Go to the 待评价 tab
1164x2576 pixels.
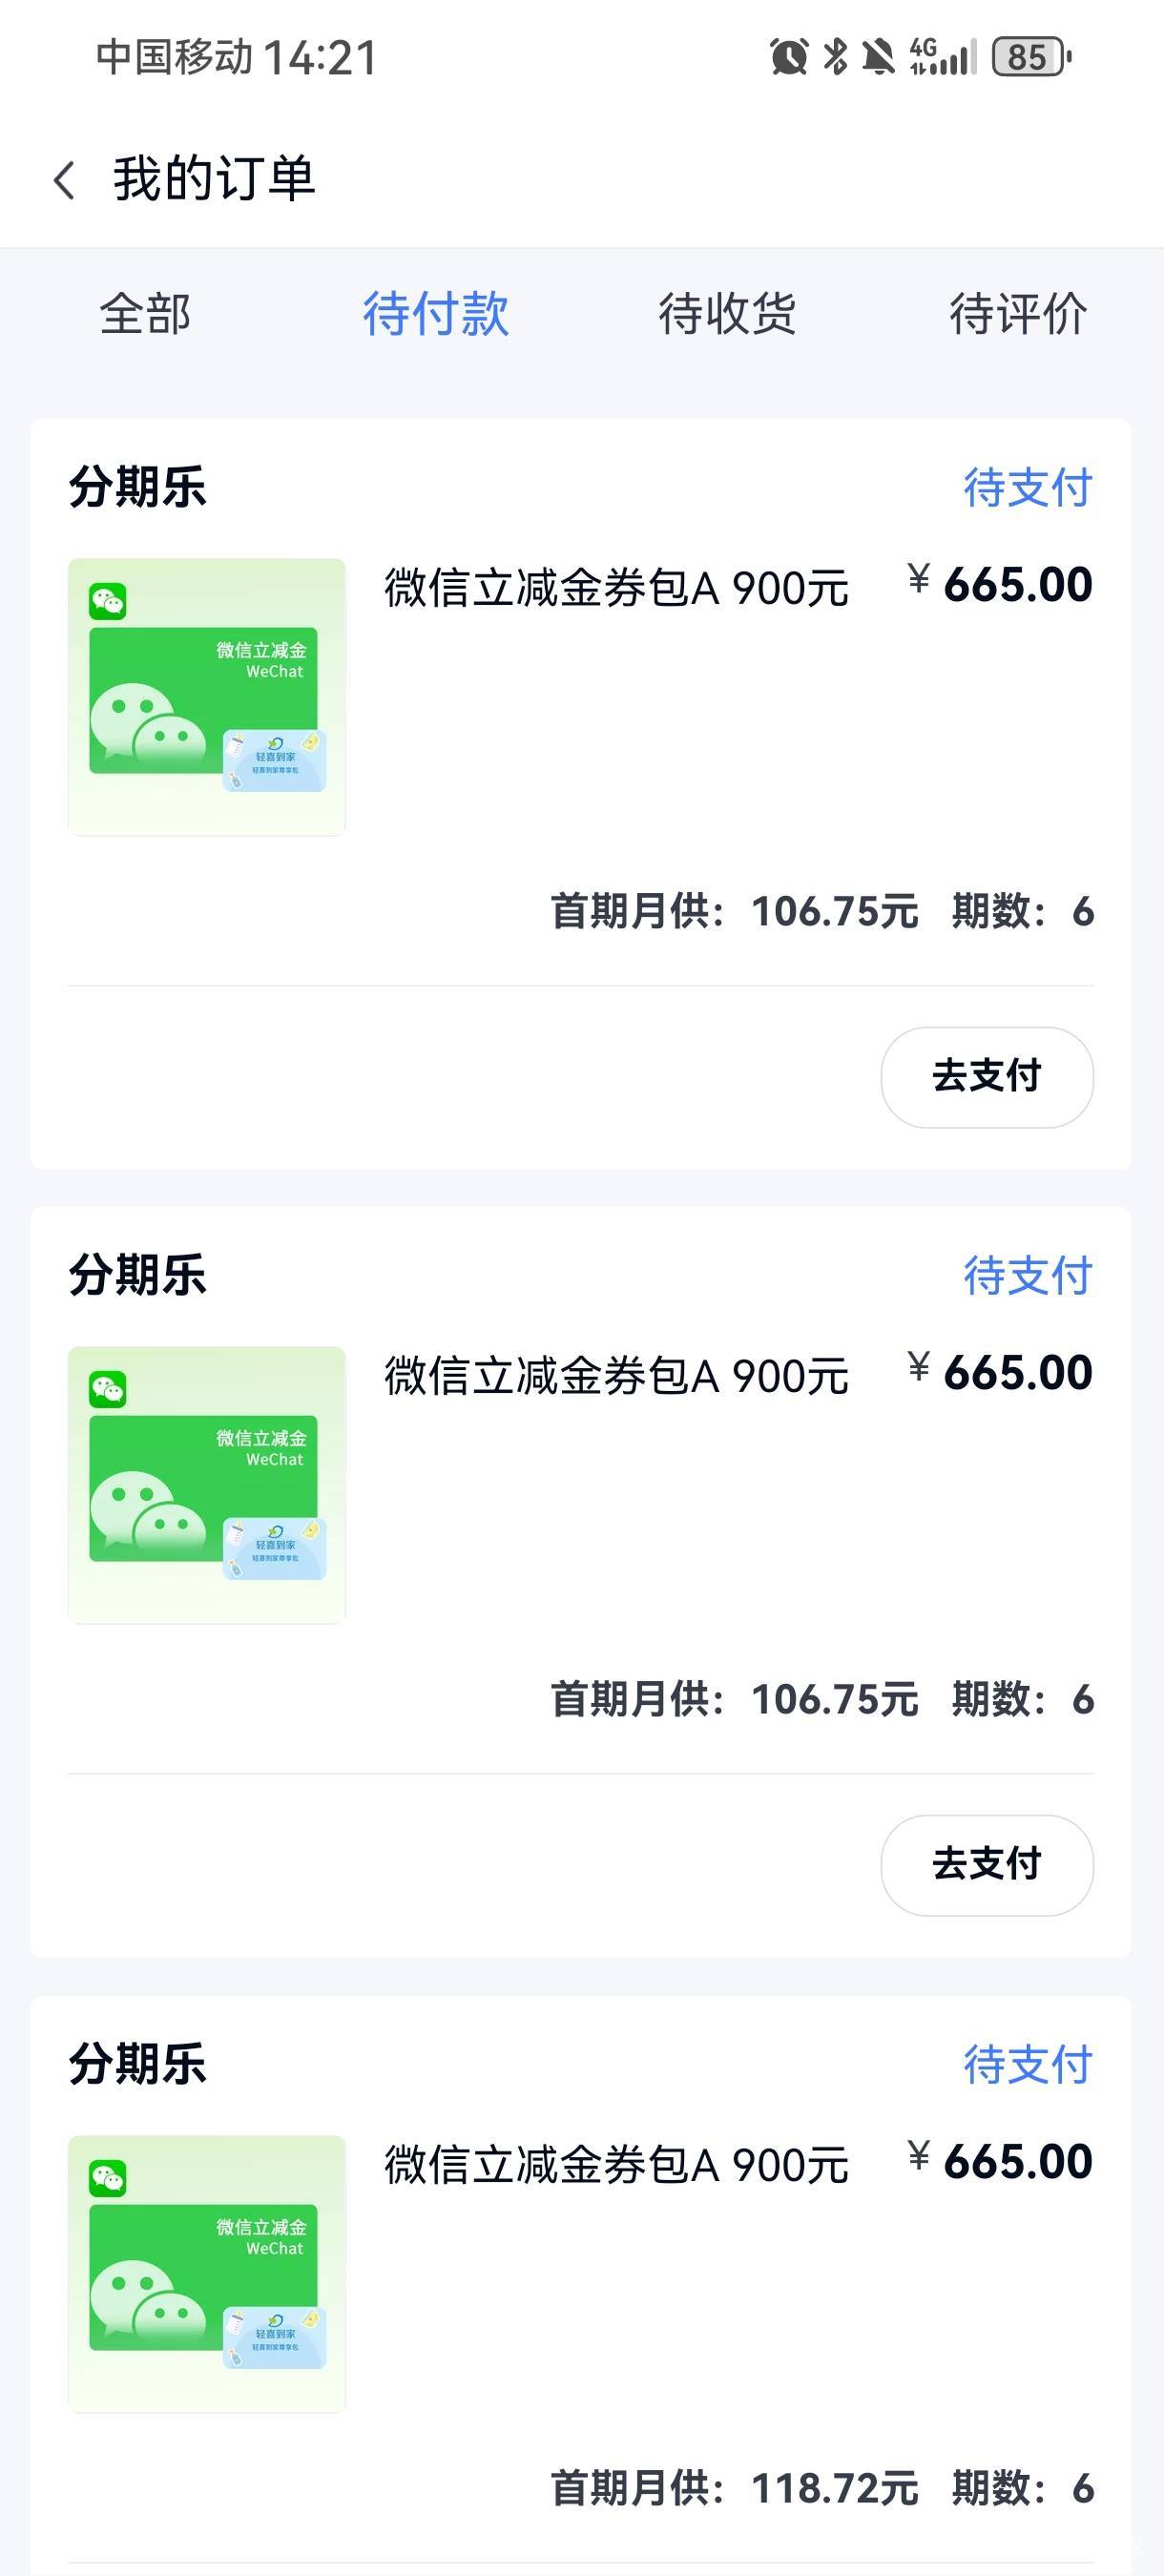pos(1018,314)
